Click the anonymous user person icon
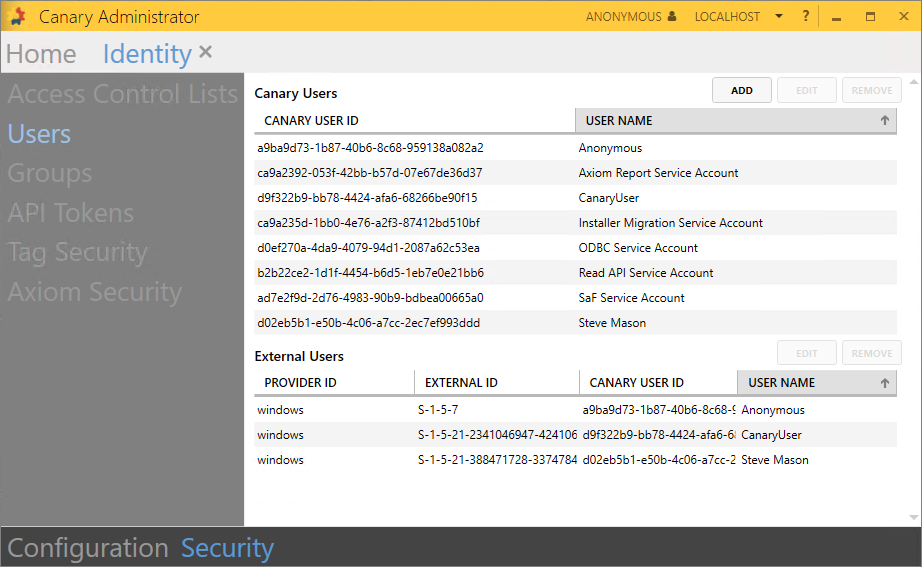 [672, 16]
